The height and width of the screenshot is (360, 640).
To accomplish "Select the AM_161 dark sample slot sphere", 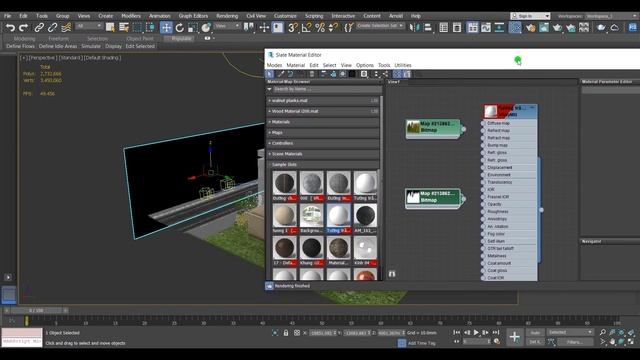I will 365,215.
